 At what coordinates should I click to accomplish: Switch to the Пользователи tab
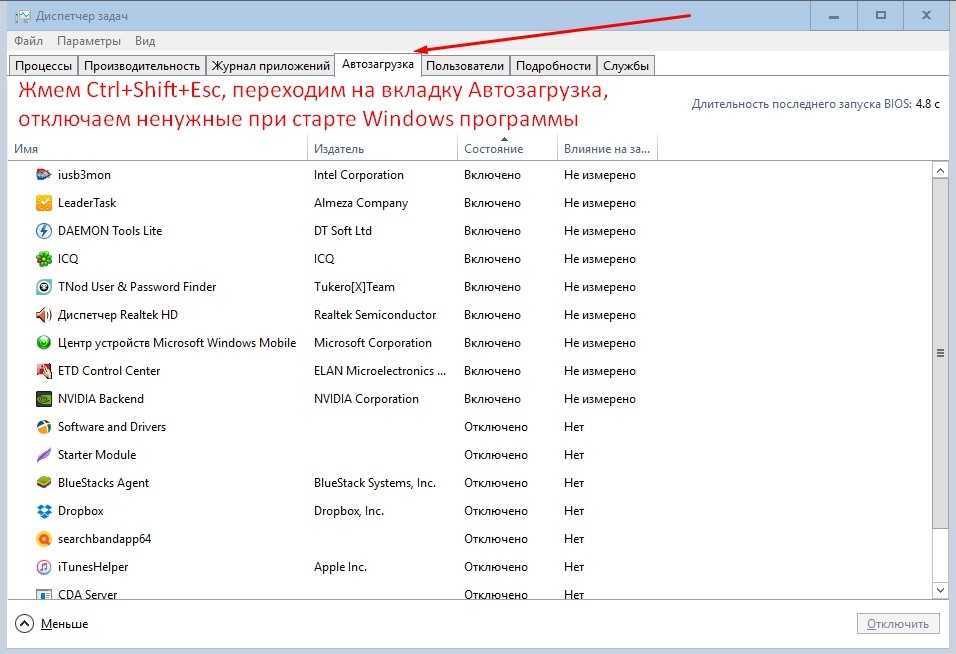pos(465,66)
